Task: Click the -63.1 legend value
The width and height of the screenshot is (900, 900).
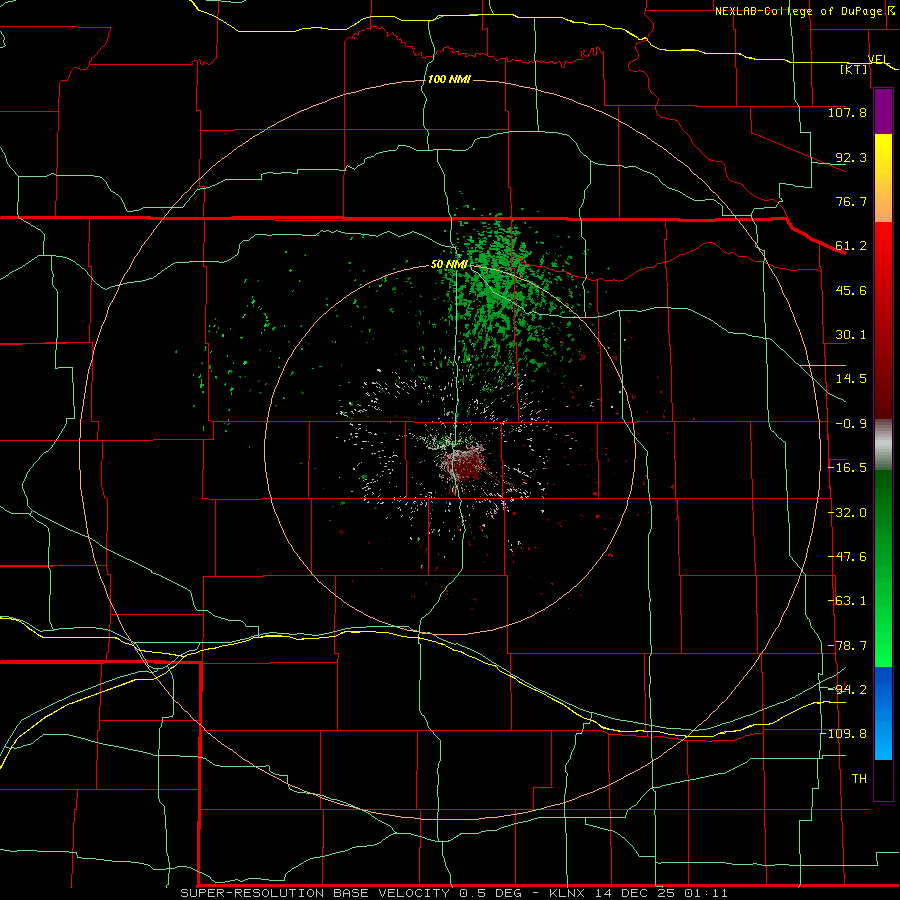Action: [x=847, y=601]
